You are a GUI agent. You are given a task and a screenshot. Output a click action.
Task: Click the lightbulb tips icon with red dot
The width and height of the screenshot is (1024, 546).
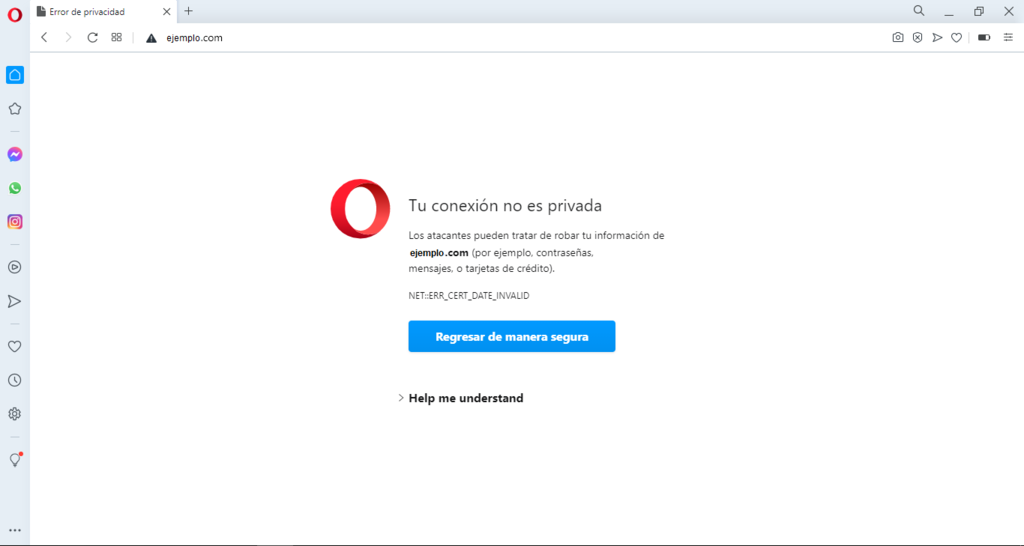(x=15, y=460)
